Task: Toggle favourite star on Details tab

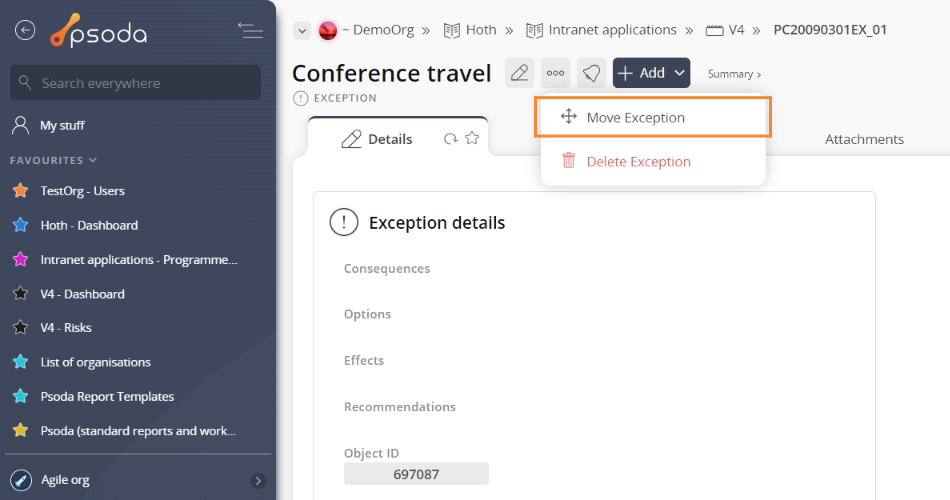Action: point(472,139)
